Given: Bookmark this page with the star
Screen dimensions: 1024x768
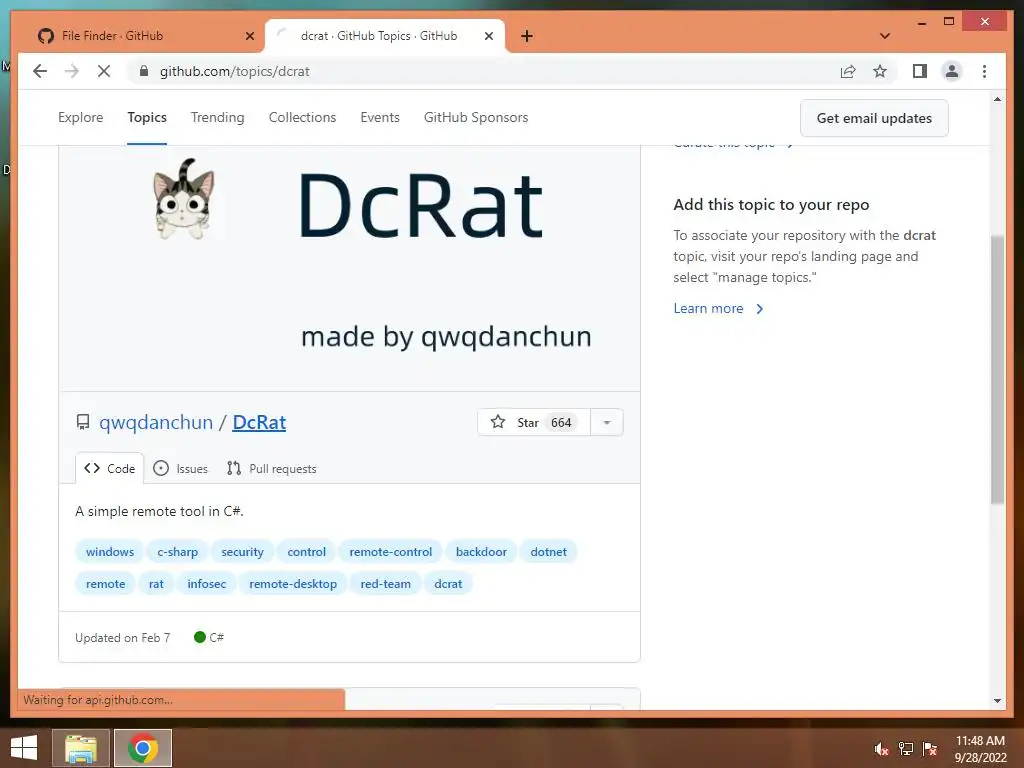Looking at the screenshot, I should click(880, 71).
